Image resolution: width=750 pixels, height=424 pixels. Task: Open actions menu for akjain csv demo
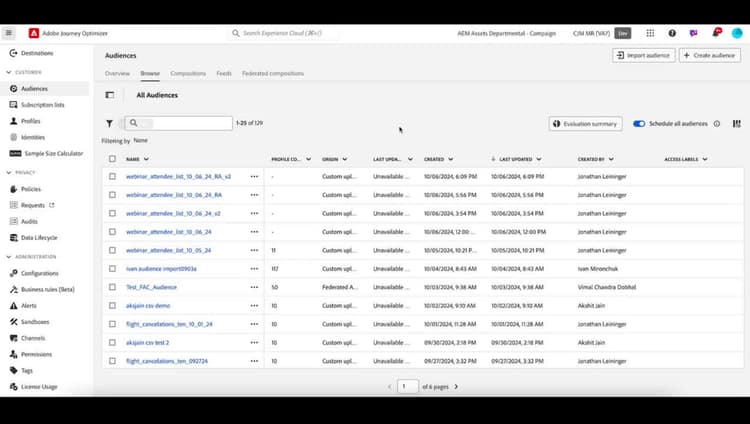254,306
